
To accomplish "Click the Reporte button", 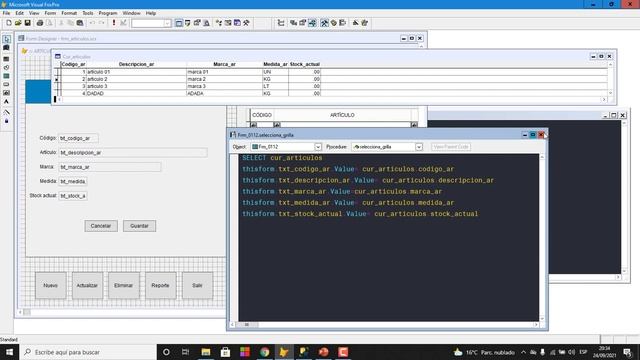I will (160, 286).
